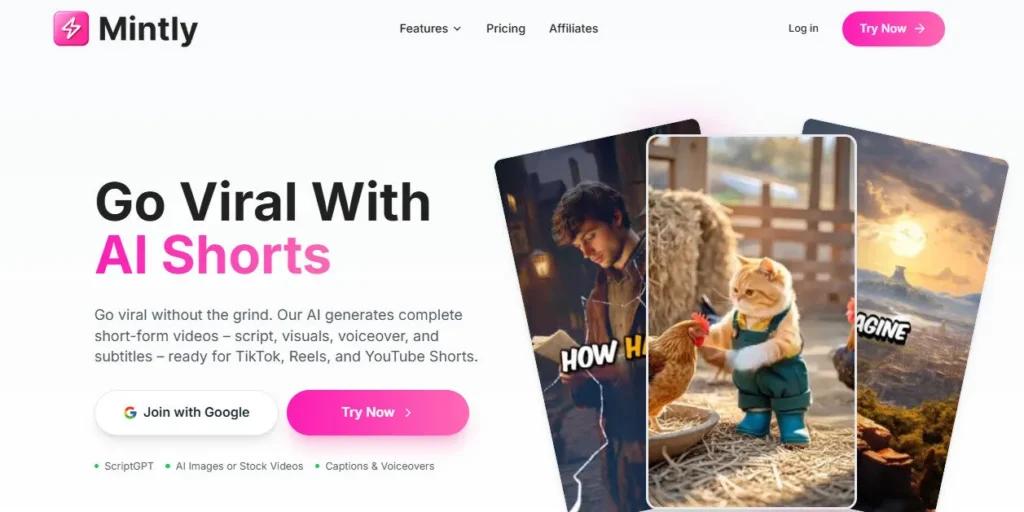Click the Mintly brand name text
Viewport: 1024px width, 512px height.
[x=148, y=29]
